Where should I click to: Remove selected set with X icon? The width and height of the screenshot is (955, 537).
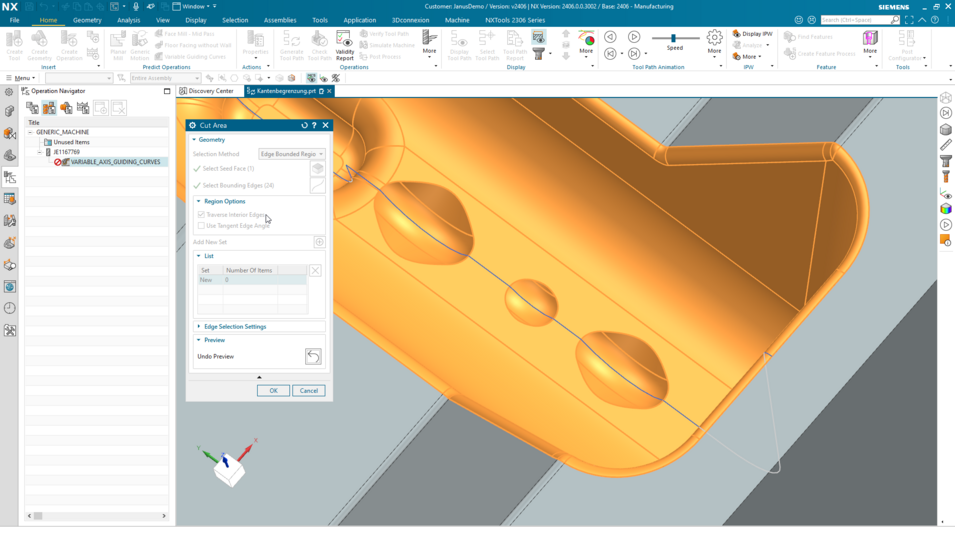[x=315, y=270]
